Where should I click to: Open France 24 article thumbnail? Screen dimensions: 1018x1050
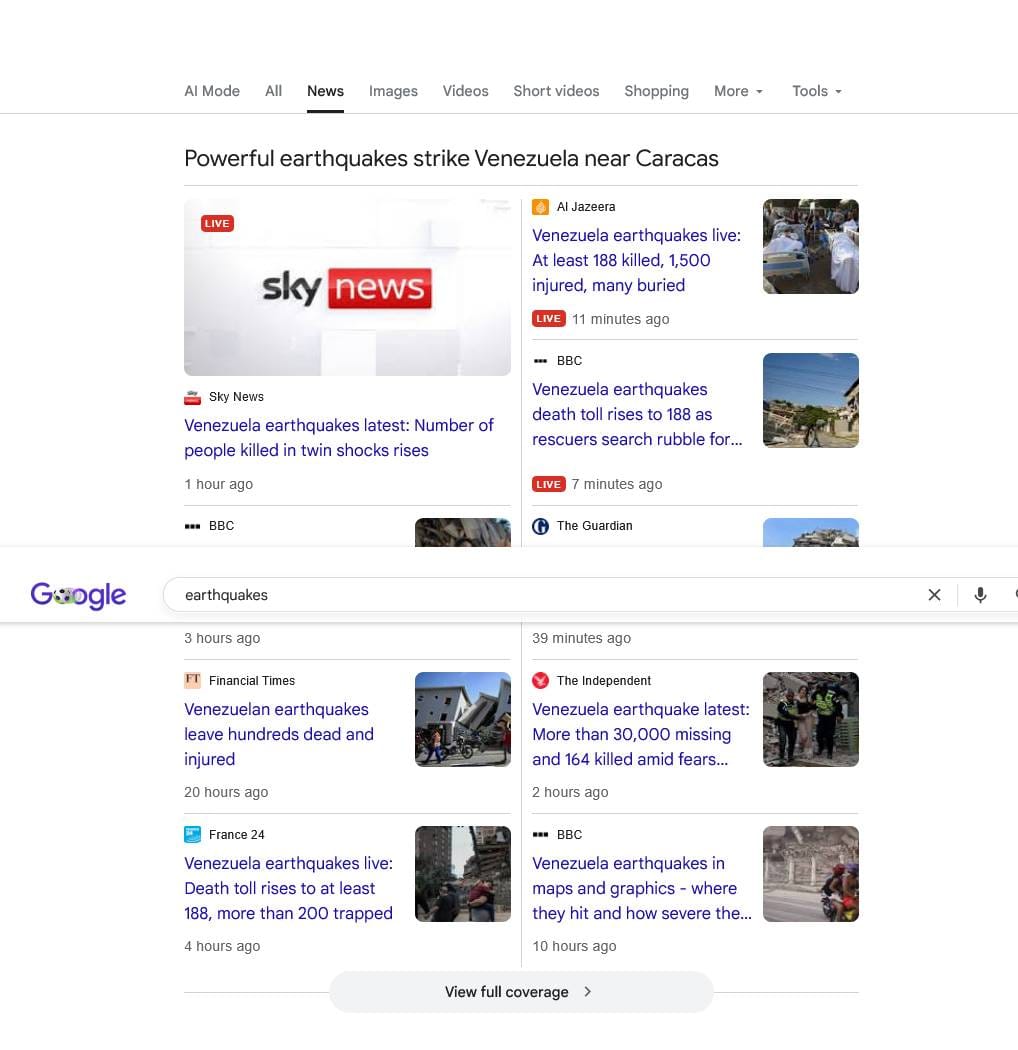pyautogui.click(x=463, y=874)
